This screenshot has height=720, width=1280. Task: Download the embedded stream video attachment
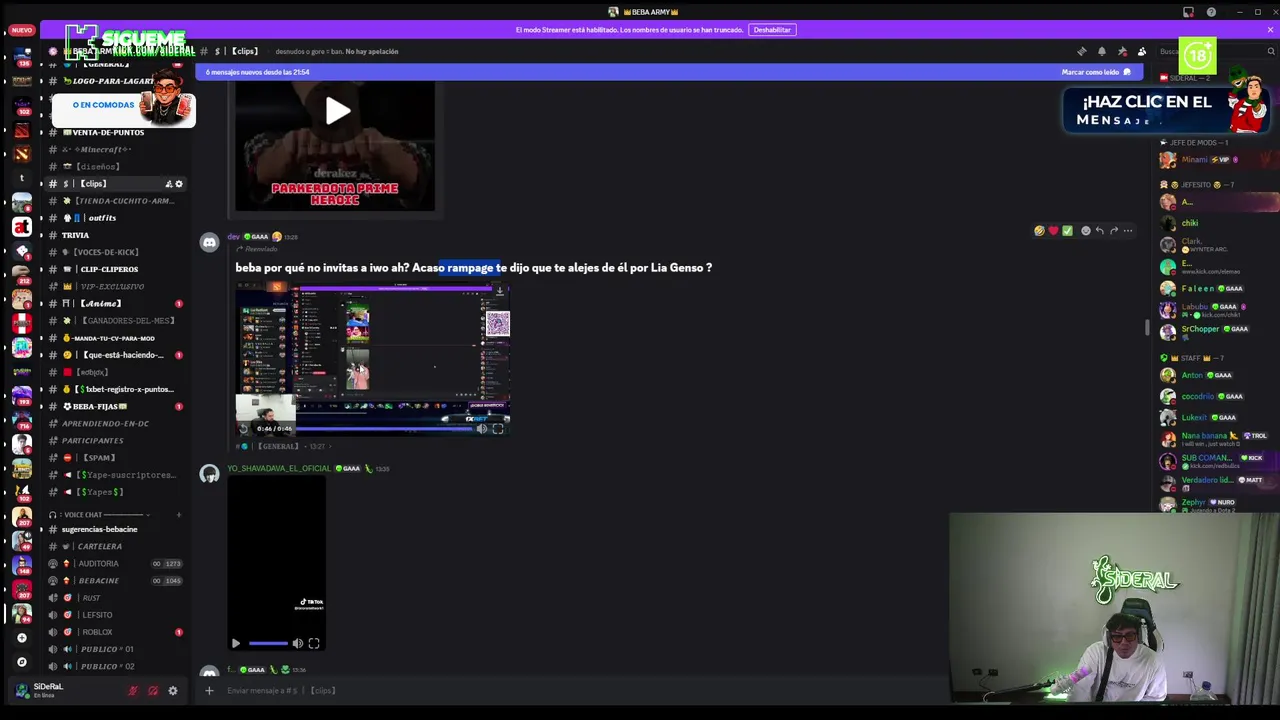[x=499, y=291]
